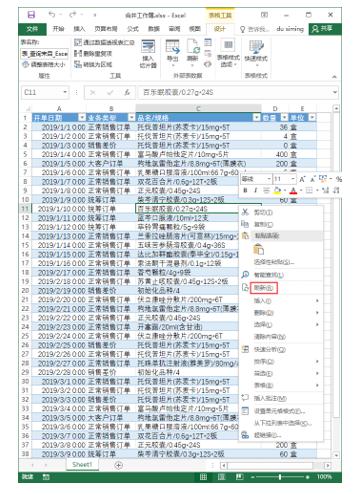Open the font name dropdown in mini toolbar
Viewport: 360px width, 494px height.
click(269, 179)
